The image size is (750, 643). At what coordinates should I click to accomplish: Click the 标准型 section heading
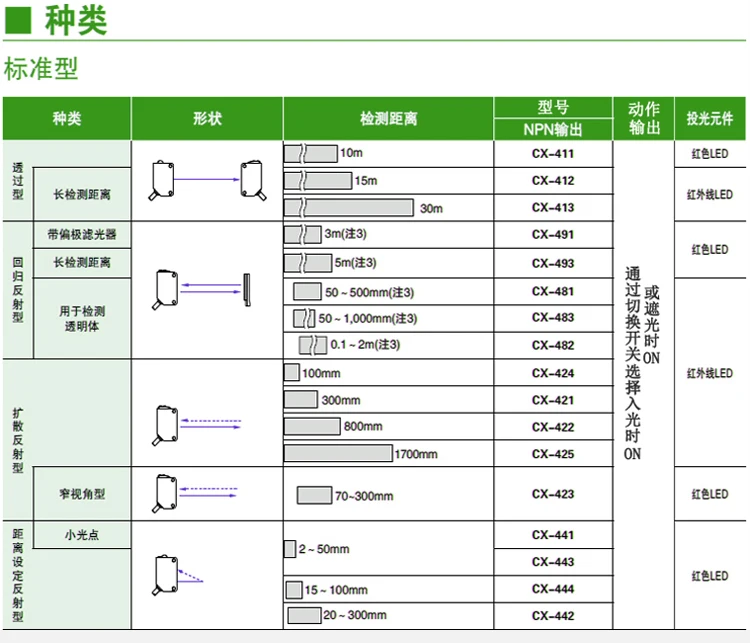point(41,68)
